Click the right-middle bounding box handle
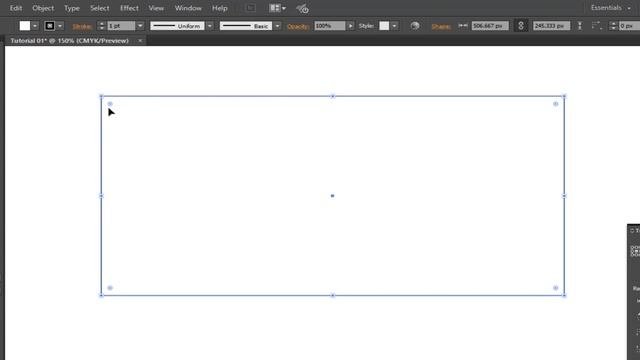The height and width of the screenshot is (360, 640). (564, 196)
